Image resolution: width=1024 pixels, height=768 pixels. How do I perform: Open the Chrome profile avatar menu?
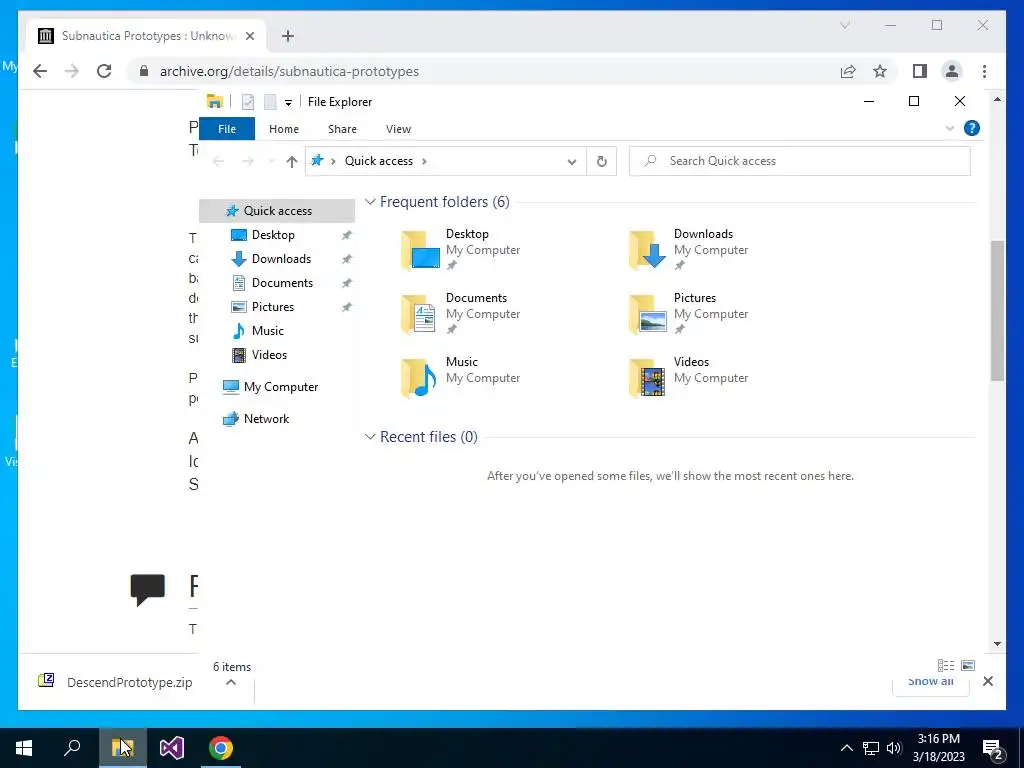click(x=952, y=71)
